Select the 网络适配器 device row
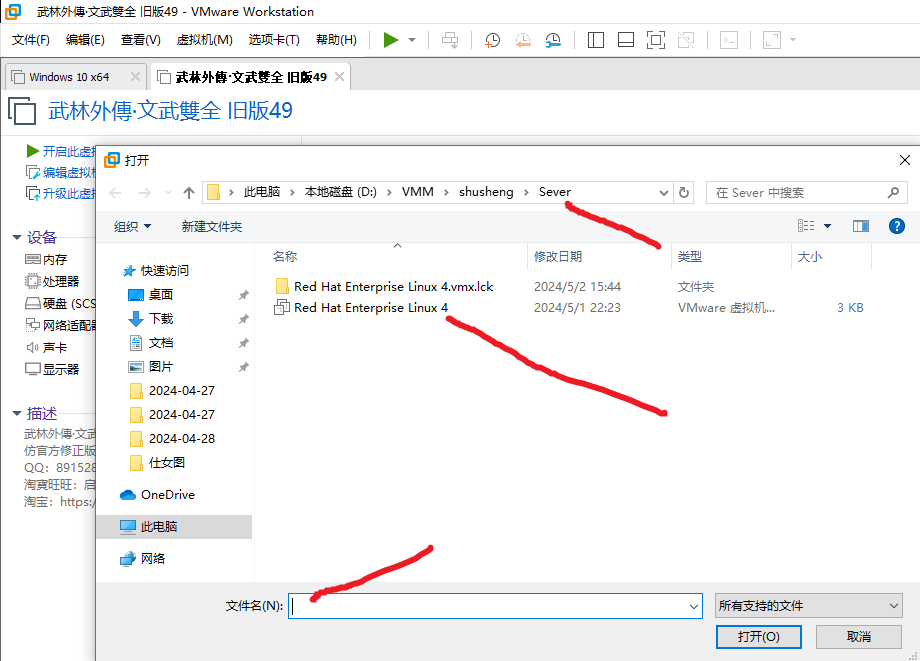Image resolution: width=920 pixels, height=661 pixels. click(x=60, y=325)
